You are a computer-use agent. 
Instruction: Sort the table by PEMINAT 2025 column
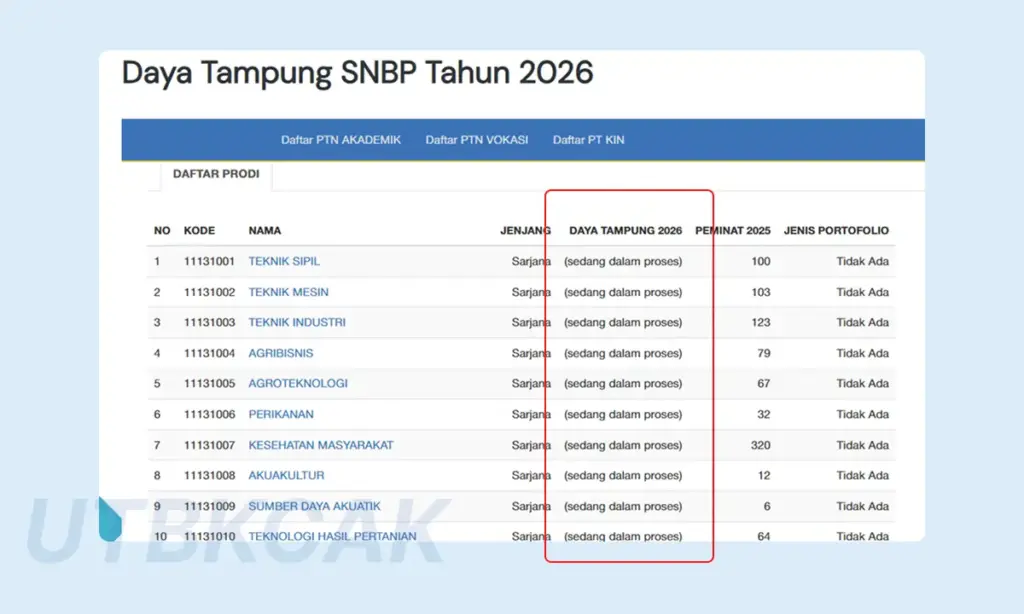point(733,230)
